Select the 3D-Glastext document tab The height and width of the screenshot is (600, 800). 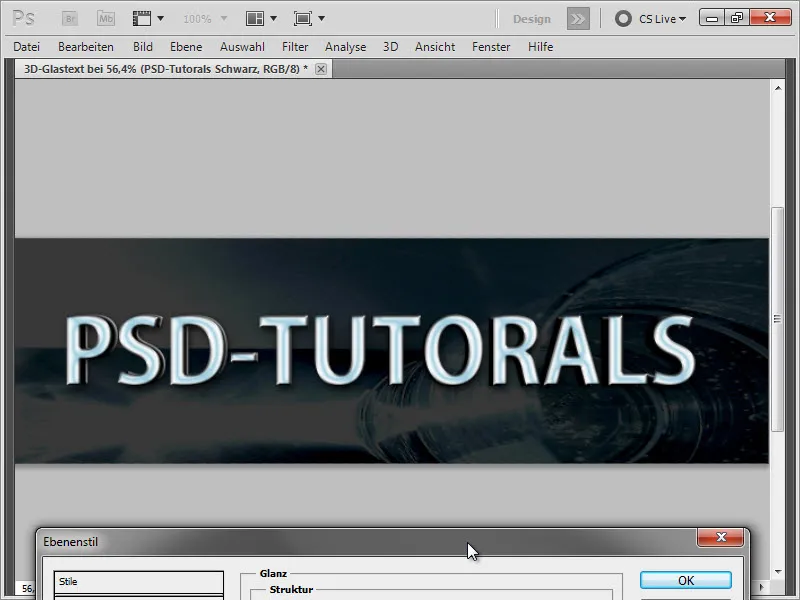(166, 69)
